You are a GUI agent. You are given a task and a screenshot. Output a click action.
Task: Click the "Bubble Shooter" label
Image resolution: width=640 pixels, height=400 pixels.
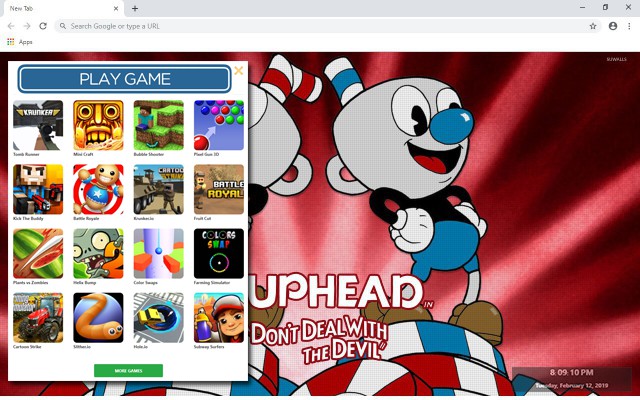pos(149,154)
